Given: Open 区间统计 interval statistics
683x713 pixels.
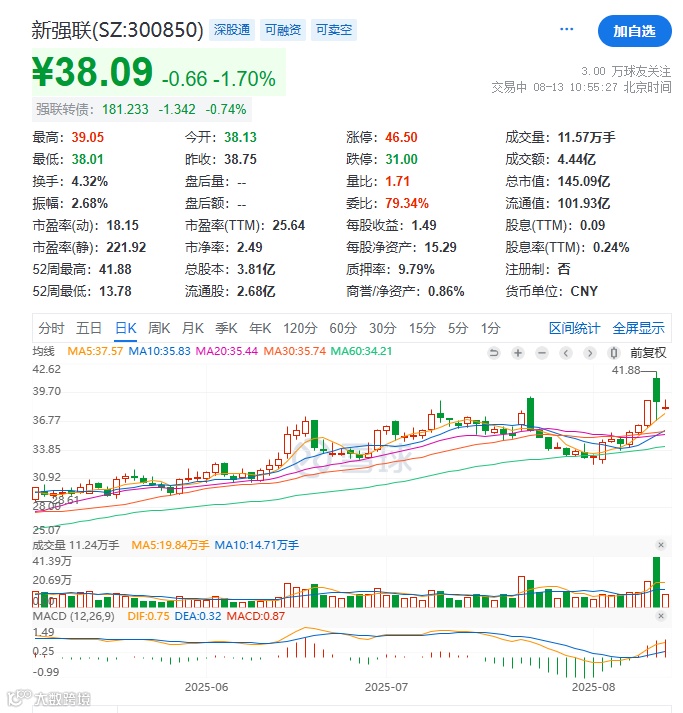Looking at the screenshot, I should point(574,328).
